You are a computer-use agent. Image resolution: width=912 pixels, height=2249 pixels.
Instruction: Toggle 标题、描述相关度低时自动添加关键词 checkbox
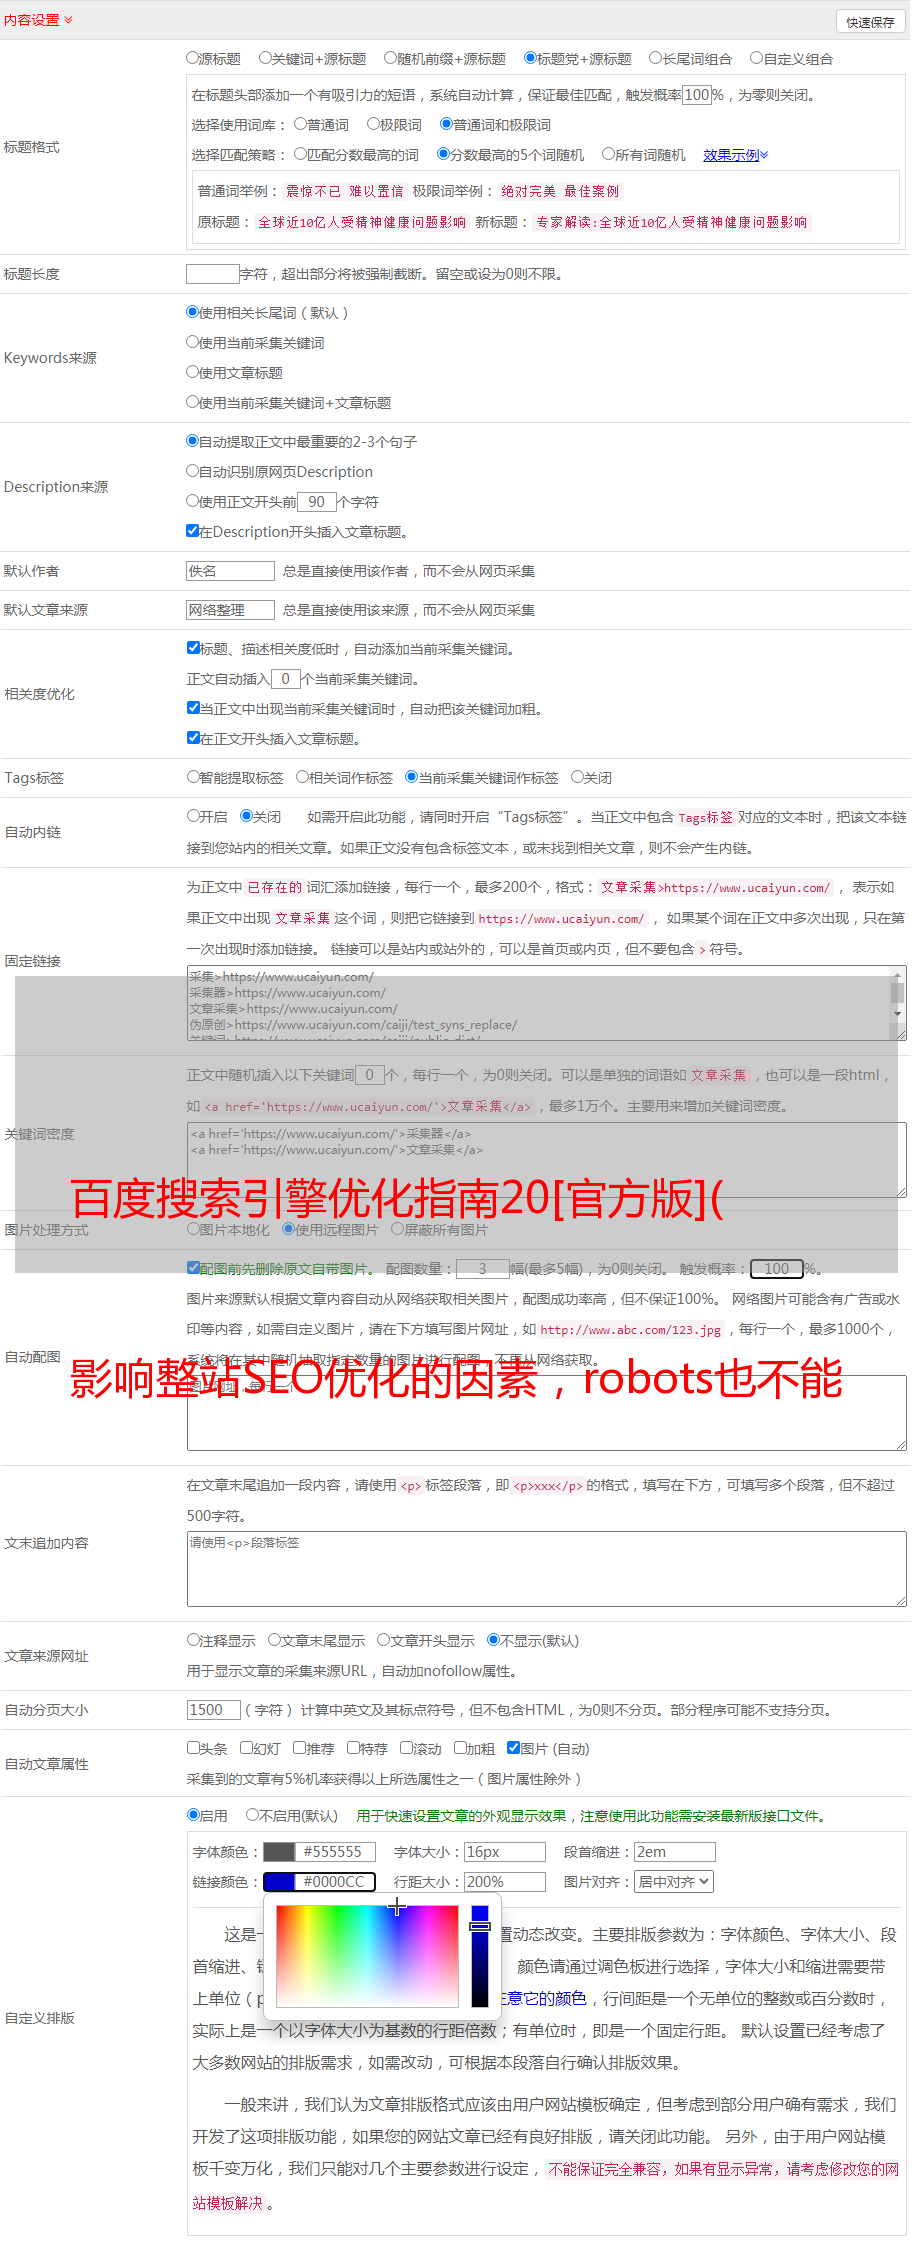tap(194, 648)
